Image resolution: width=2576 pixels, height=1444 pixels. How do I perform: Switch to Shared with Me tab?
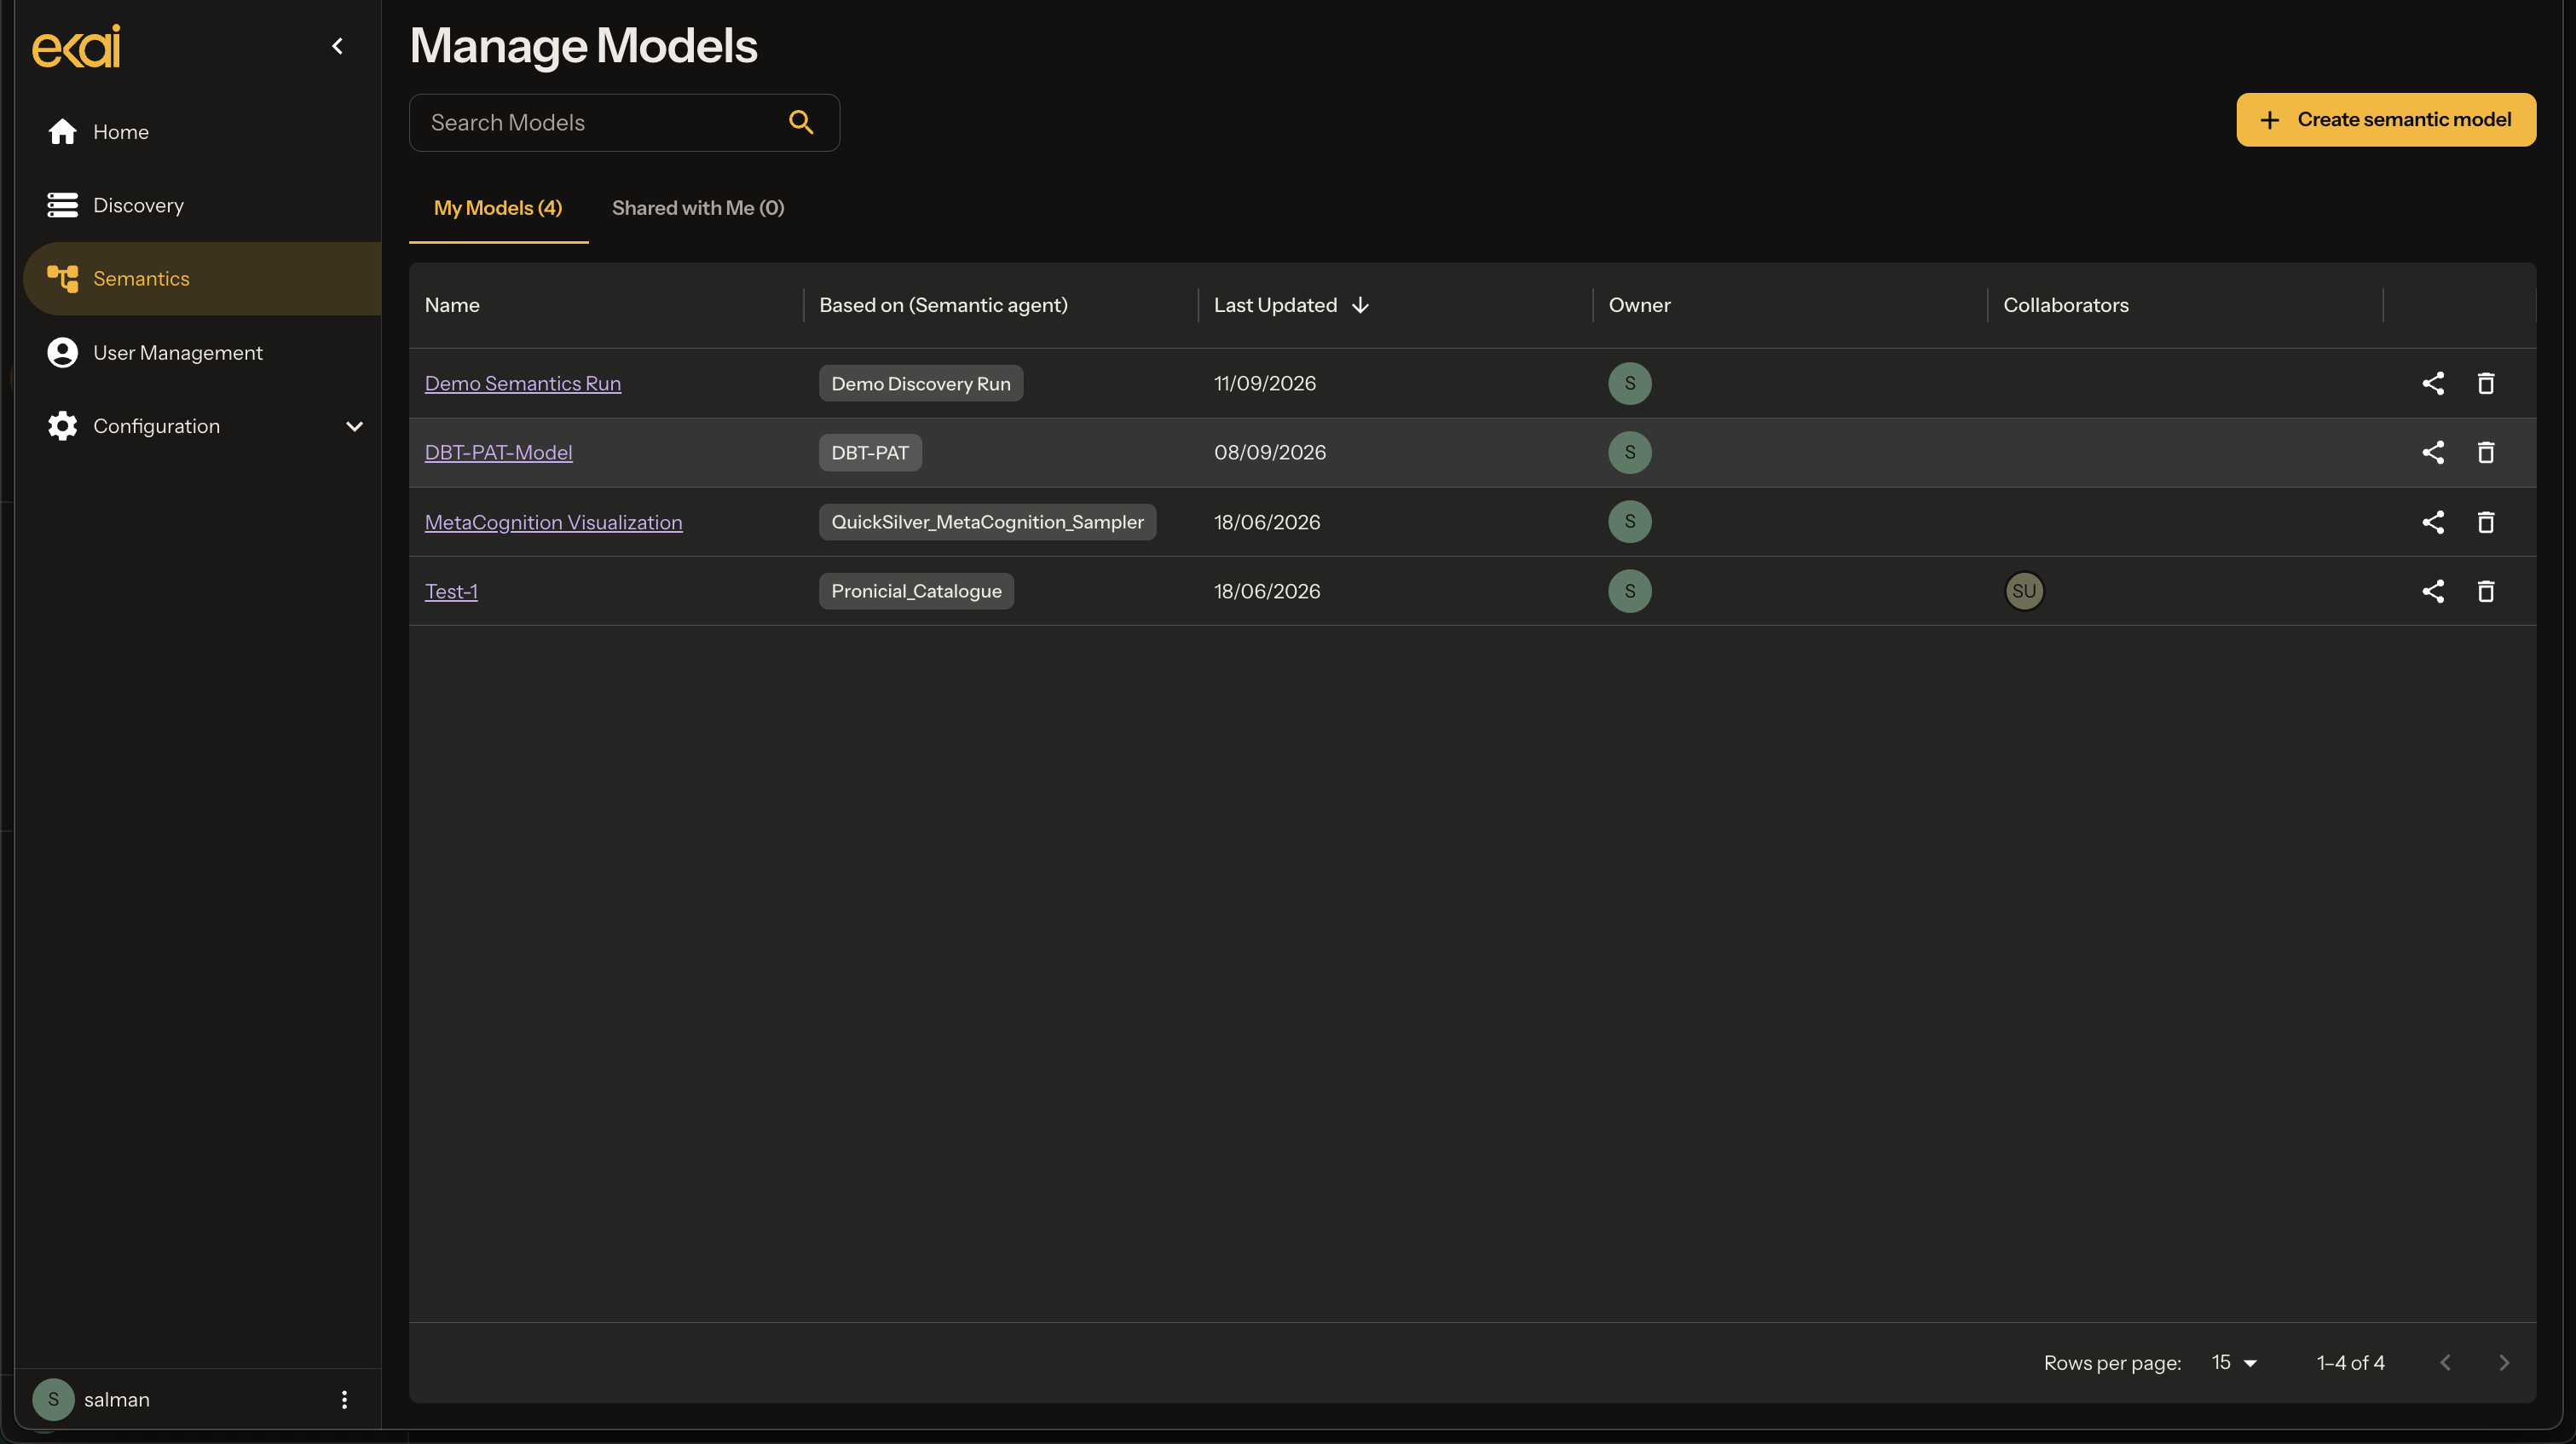click(x=698, y=208)
